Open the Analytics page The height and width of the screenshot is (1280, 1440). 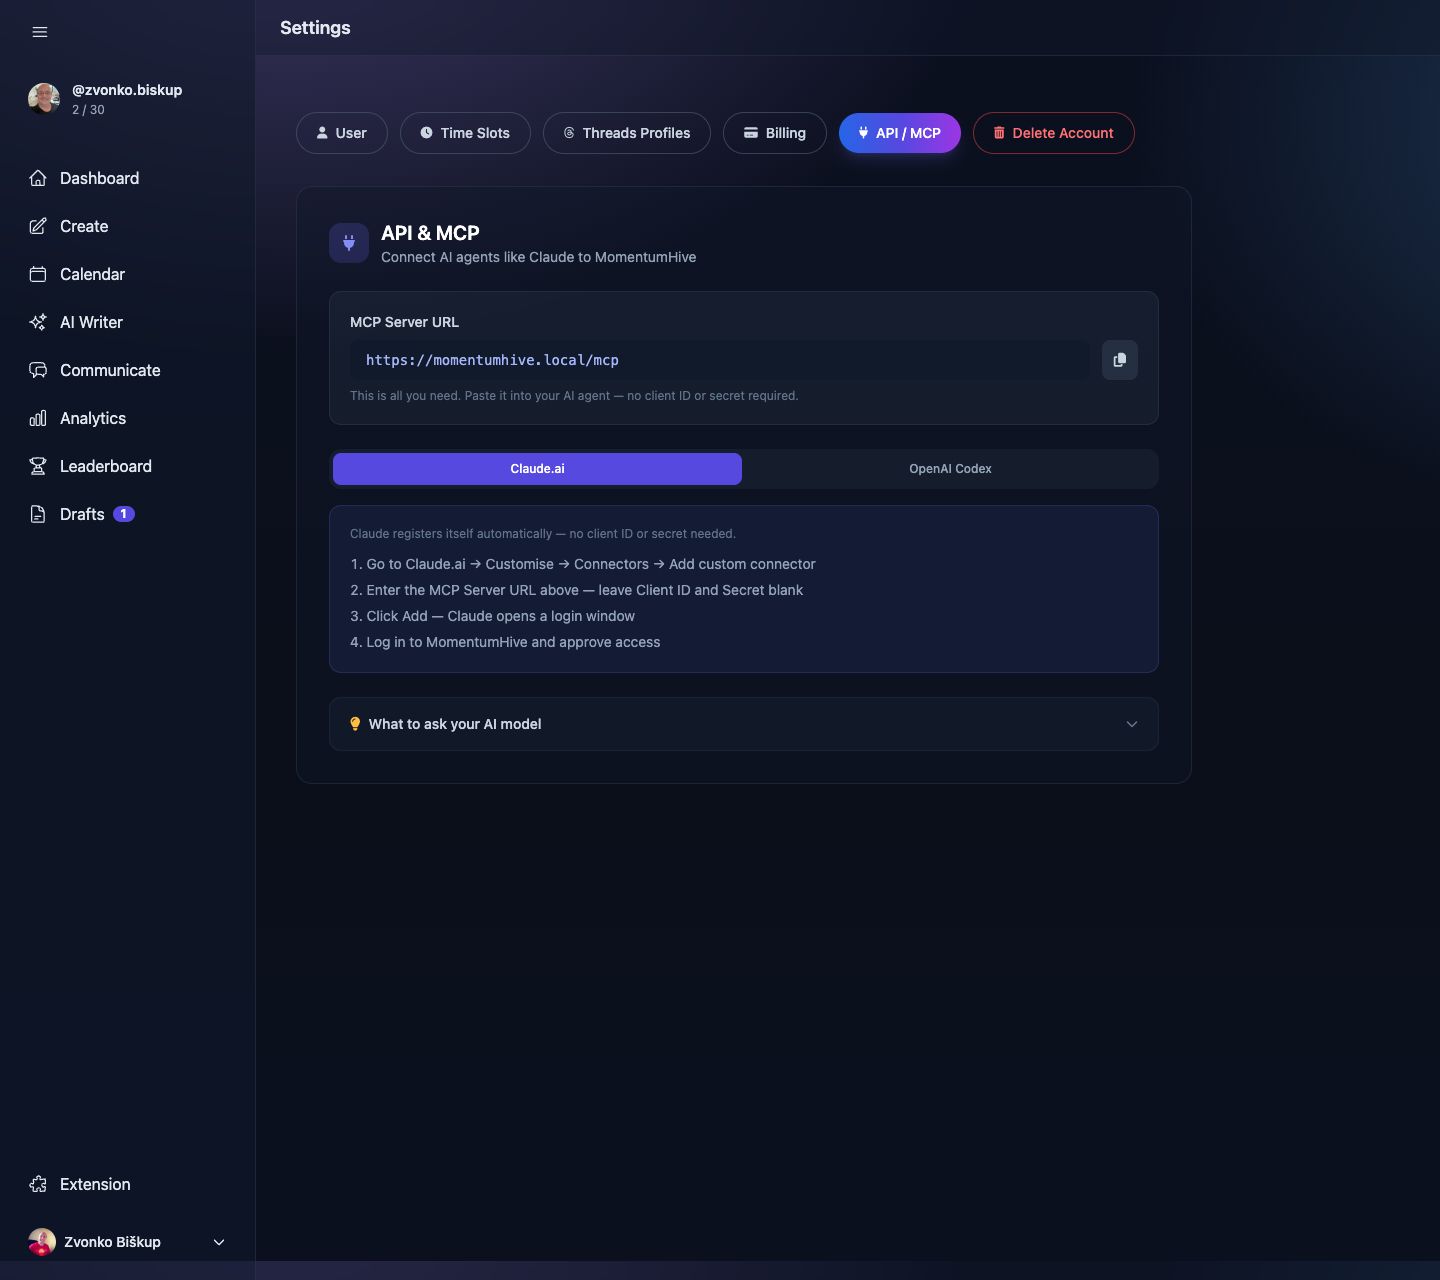pyautogui.click(x=93, y=418)
